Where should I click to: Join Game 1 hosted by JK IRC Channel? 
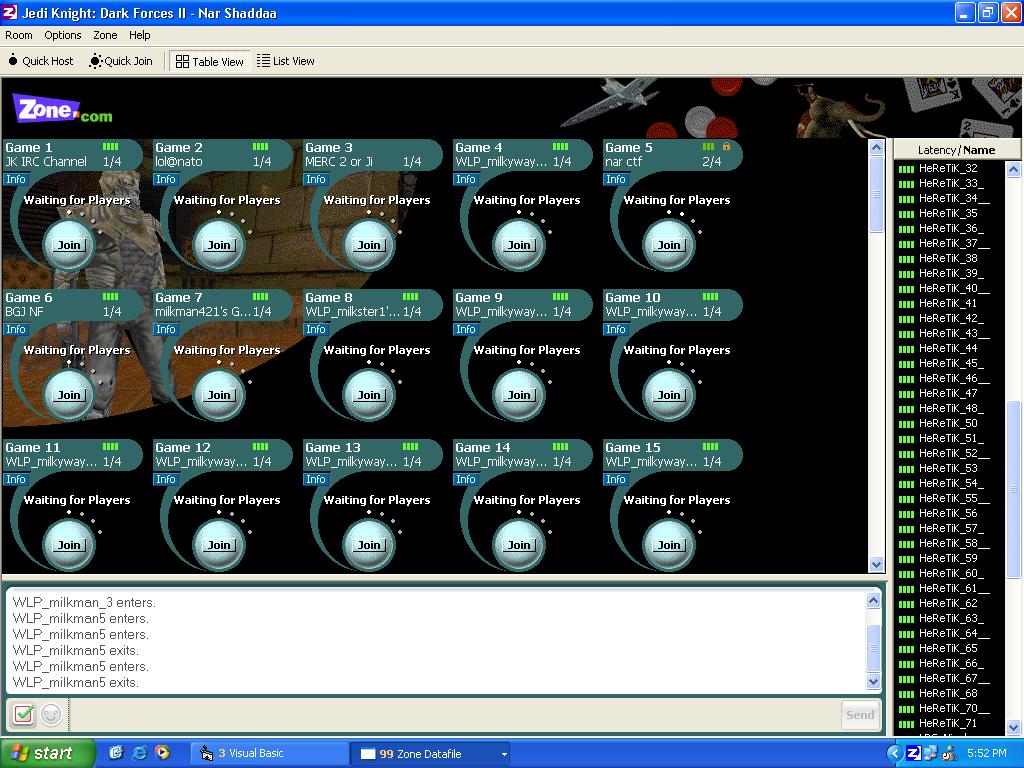(x=69, y=246)
